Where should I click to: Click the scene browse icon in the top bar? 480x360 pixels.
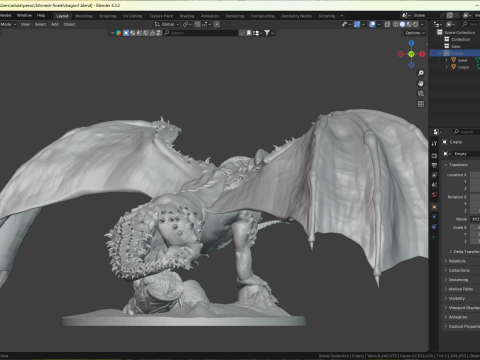pos(406,15)
